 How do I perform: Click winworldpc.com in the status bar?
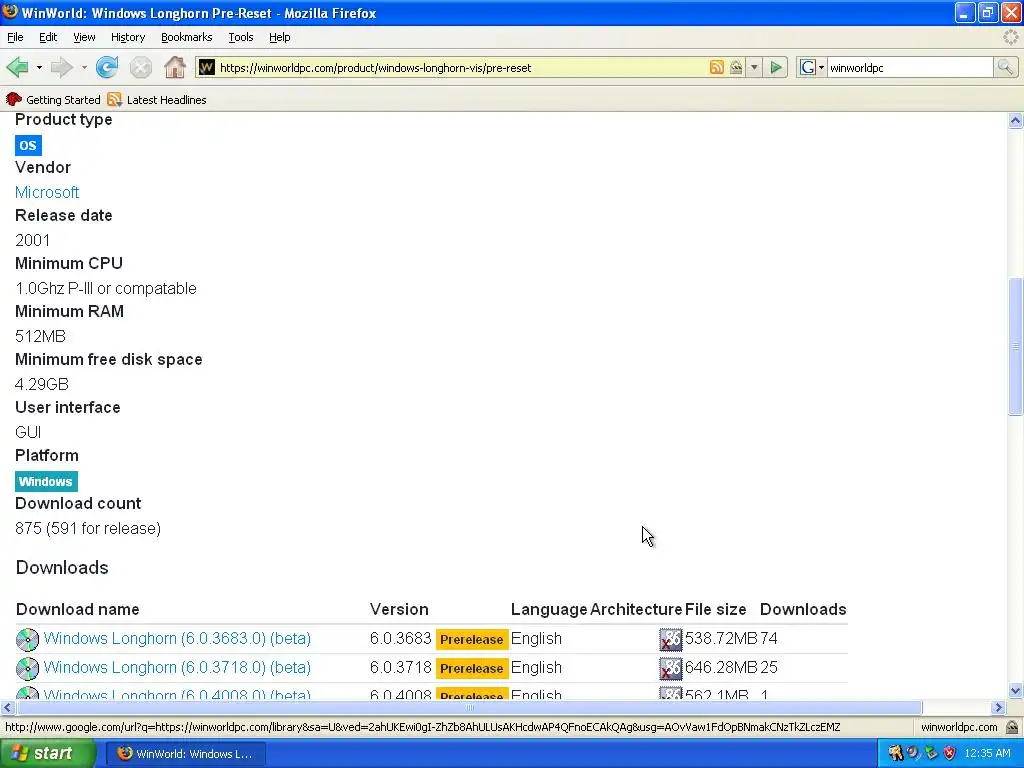click(x=959, y=727)
